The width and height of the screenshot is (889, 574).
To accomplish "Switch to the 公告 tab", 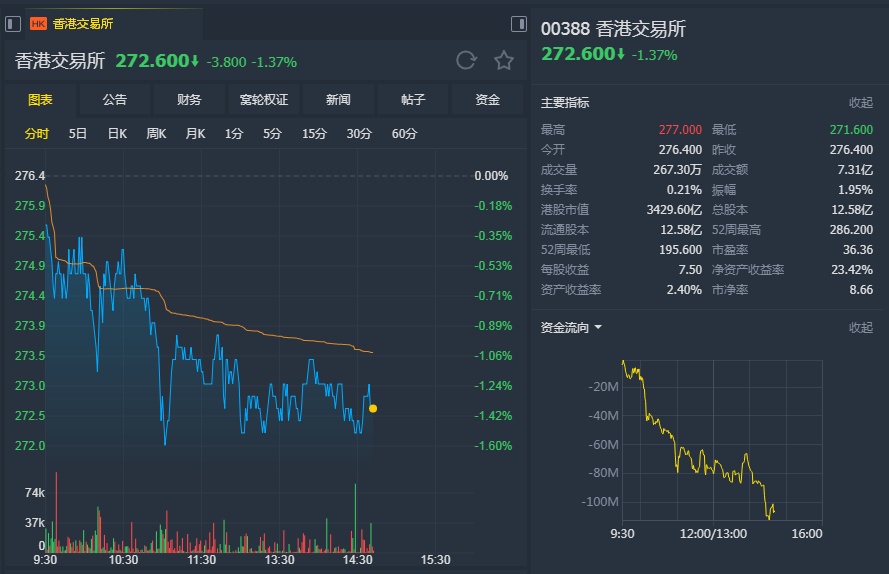I will [114, 99].
